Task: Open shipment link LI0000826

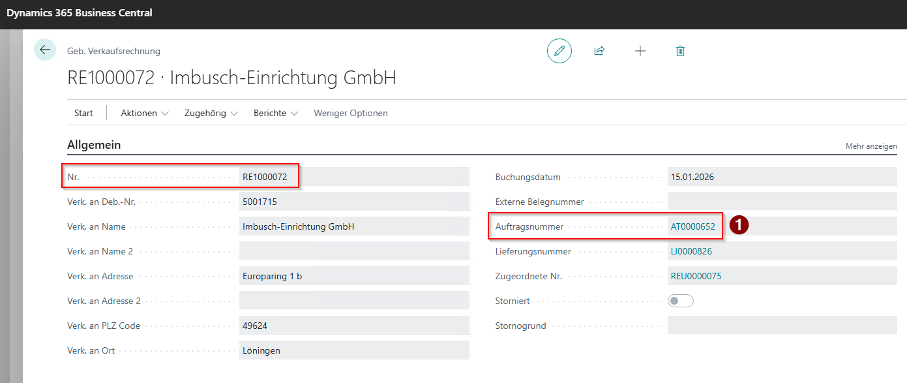Action: 691,251
